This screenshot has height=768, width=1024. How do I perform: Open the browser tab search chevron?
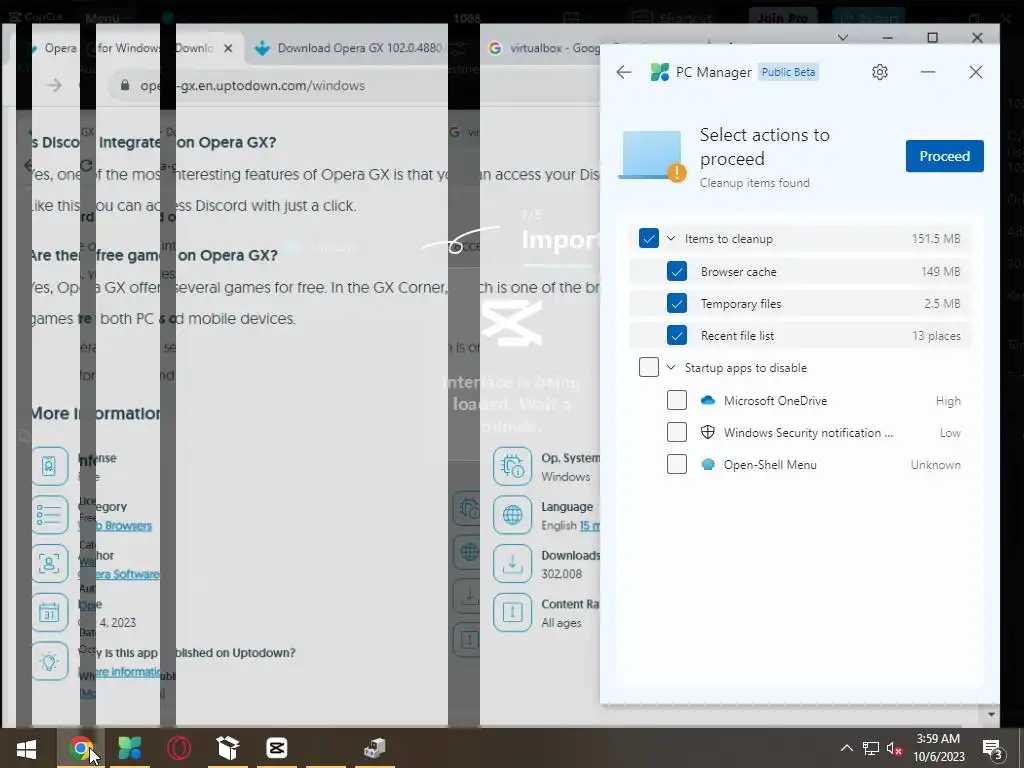pos(843,38)
